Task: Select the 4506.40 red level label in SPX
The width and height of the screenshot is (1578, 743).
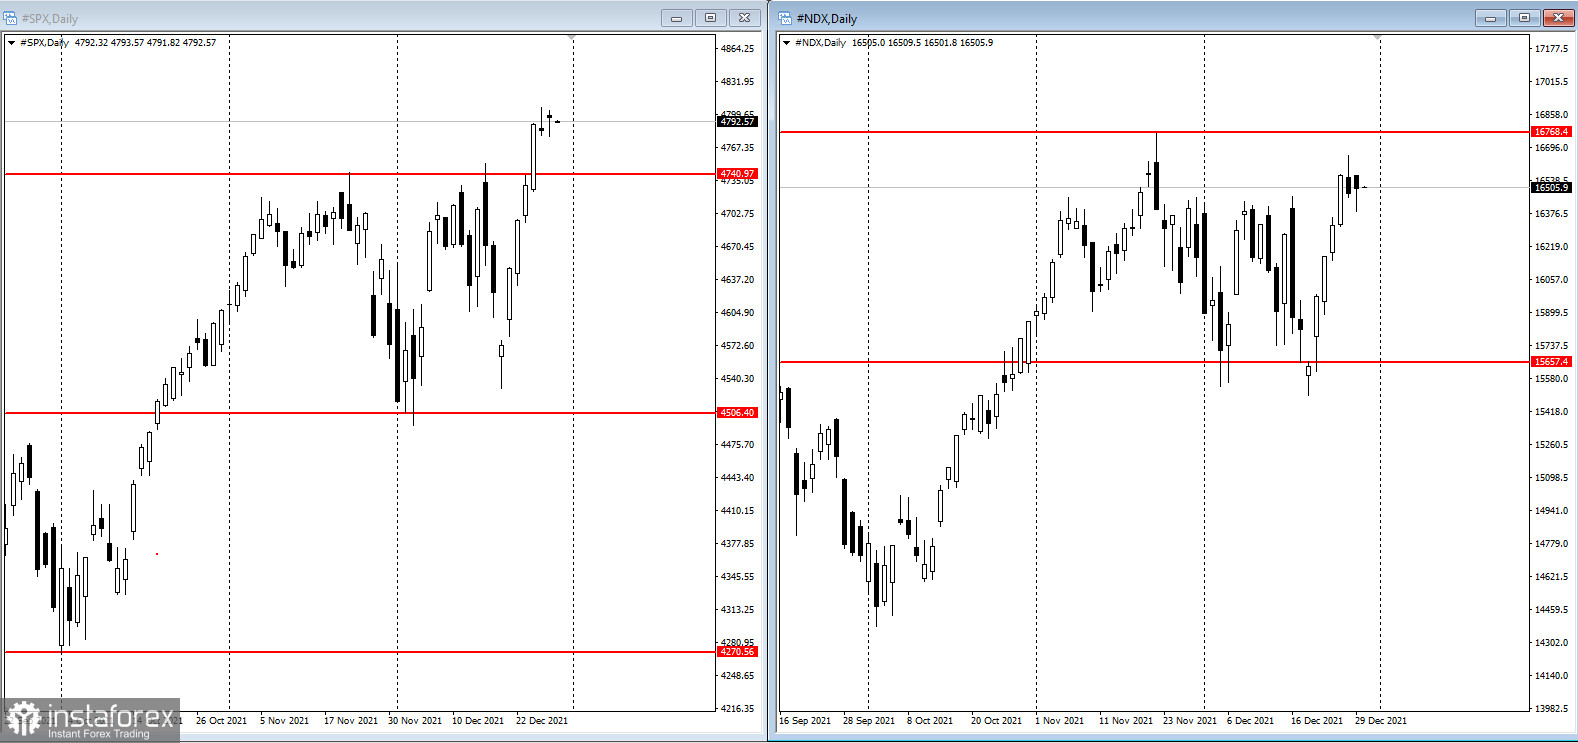Action: 737,413
